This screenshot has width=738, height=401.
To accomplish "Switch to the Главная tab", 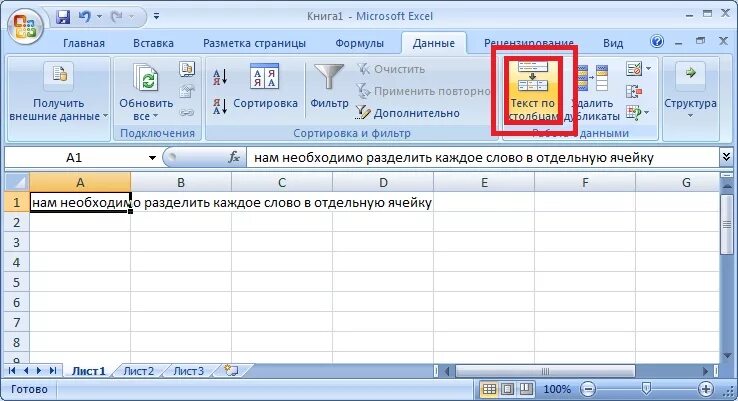I will point(84,43).
